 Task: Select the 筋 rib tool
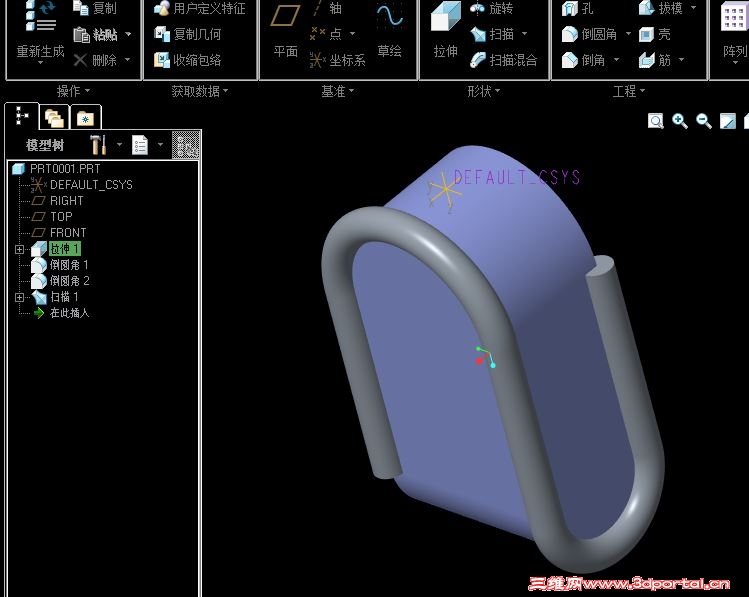pos(654,60)
